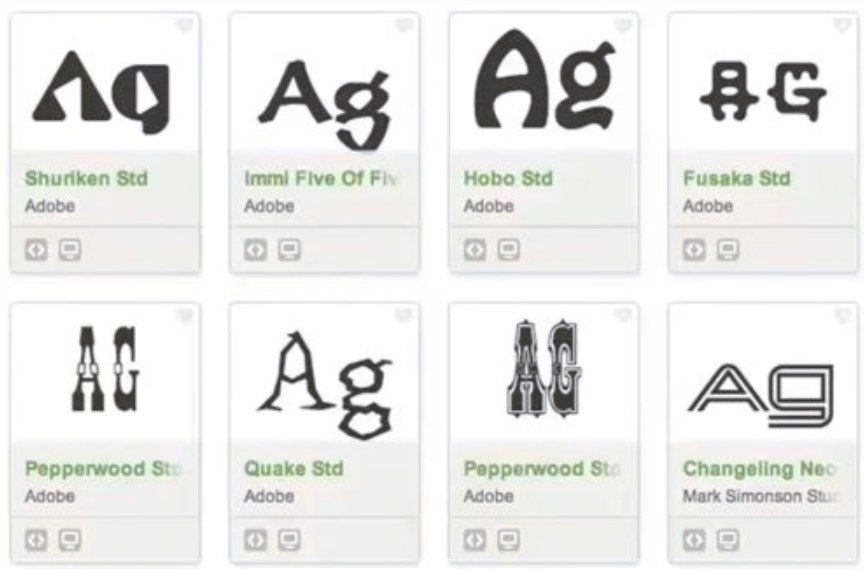Select the Hobo Std Ag preview thumbnail
Image resolution: width=864 pixels, height=569 pixels.
(544, 80)
